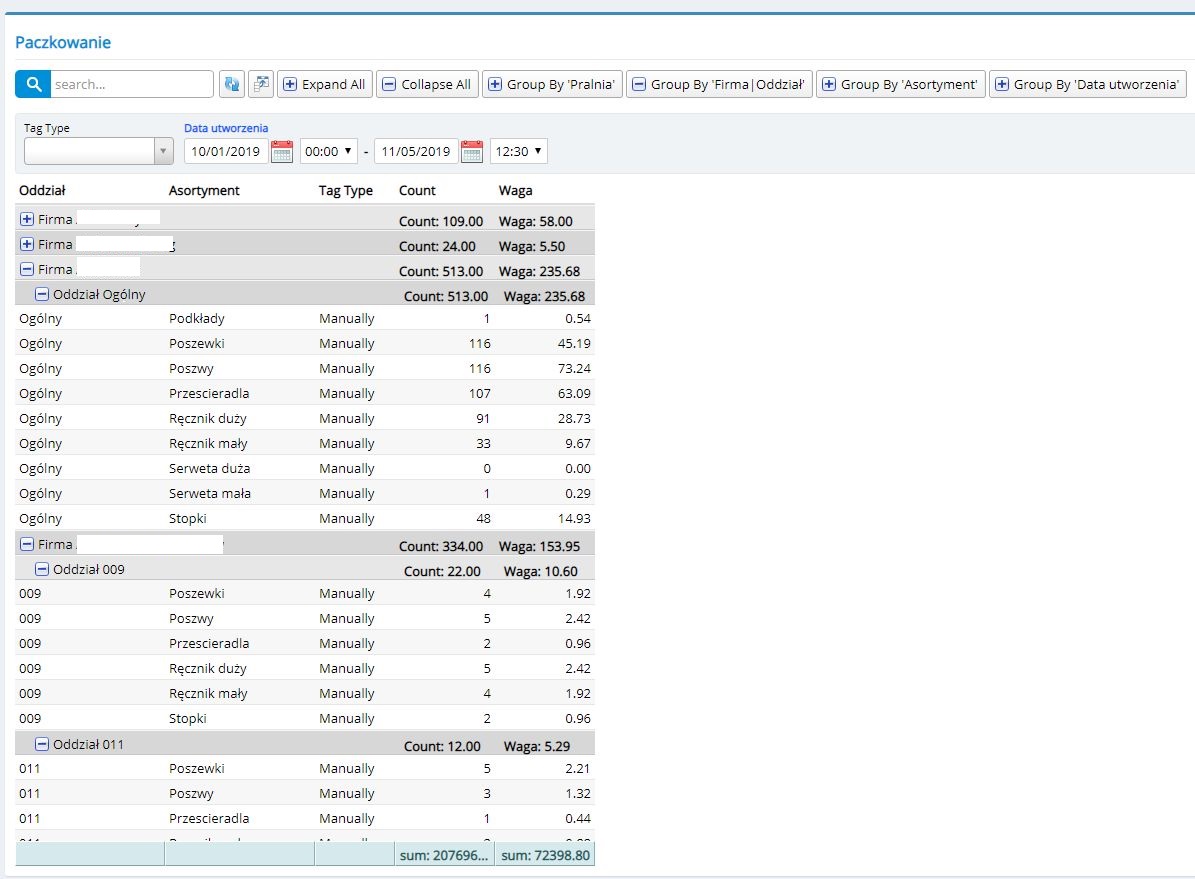Select Ogólny row's Ręcznik duży cell
Image resolution: width=1195 pixels, height=879 pixels.
pos(207,419)
